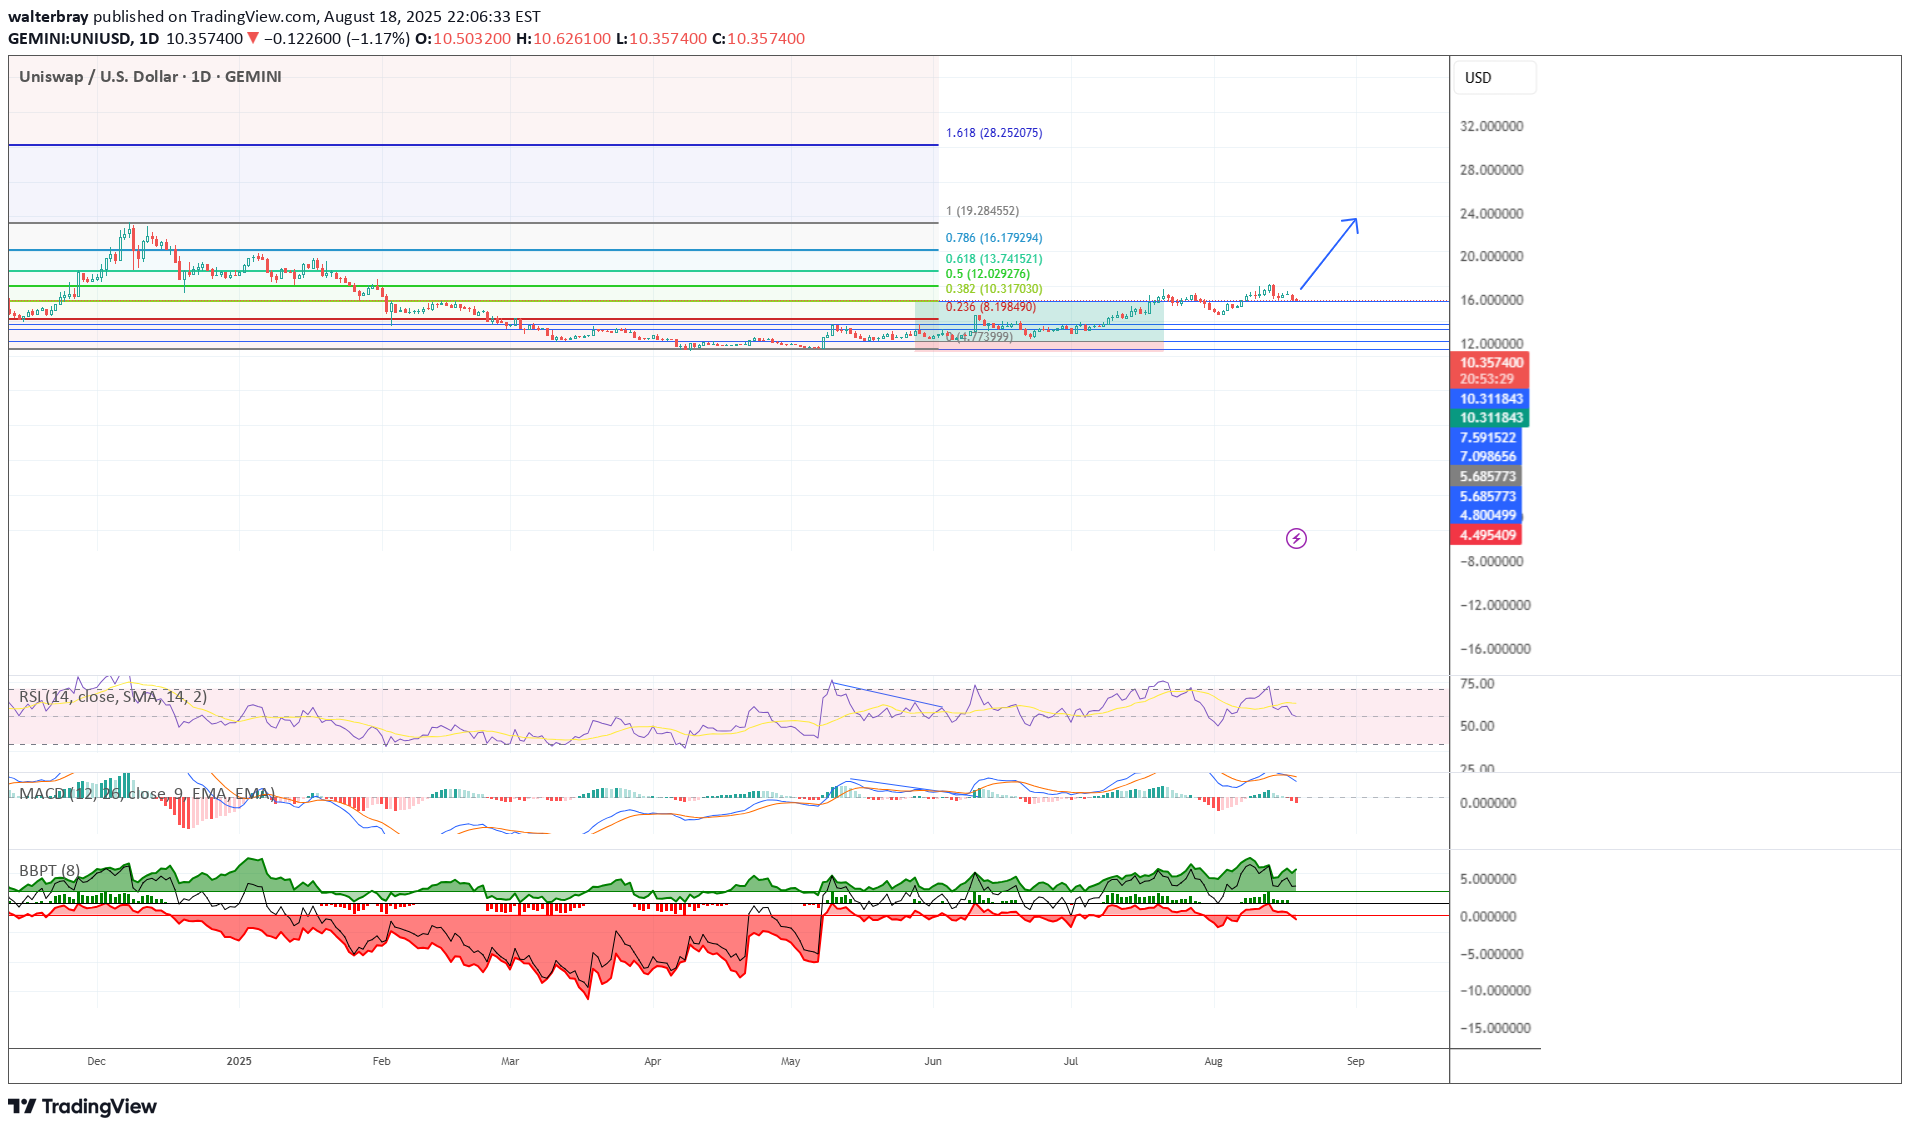This screenshot has height=1130, width=1910.
Task: Select the RSI (14, close, SMA, 14, 2) legend
Action: [113, 696]
